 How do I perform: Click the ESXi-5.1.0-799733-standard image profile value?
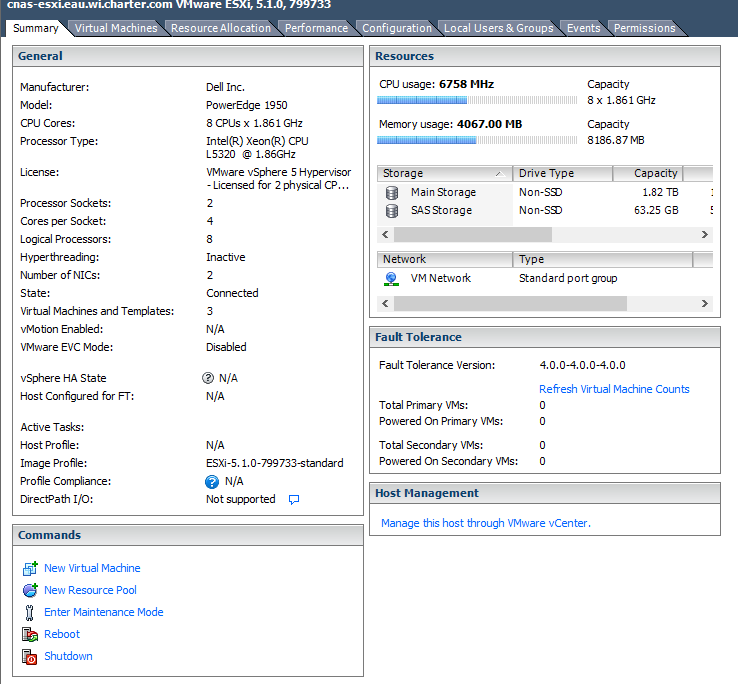[275, 463]
